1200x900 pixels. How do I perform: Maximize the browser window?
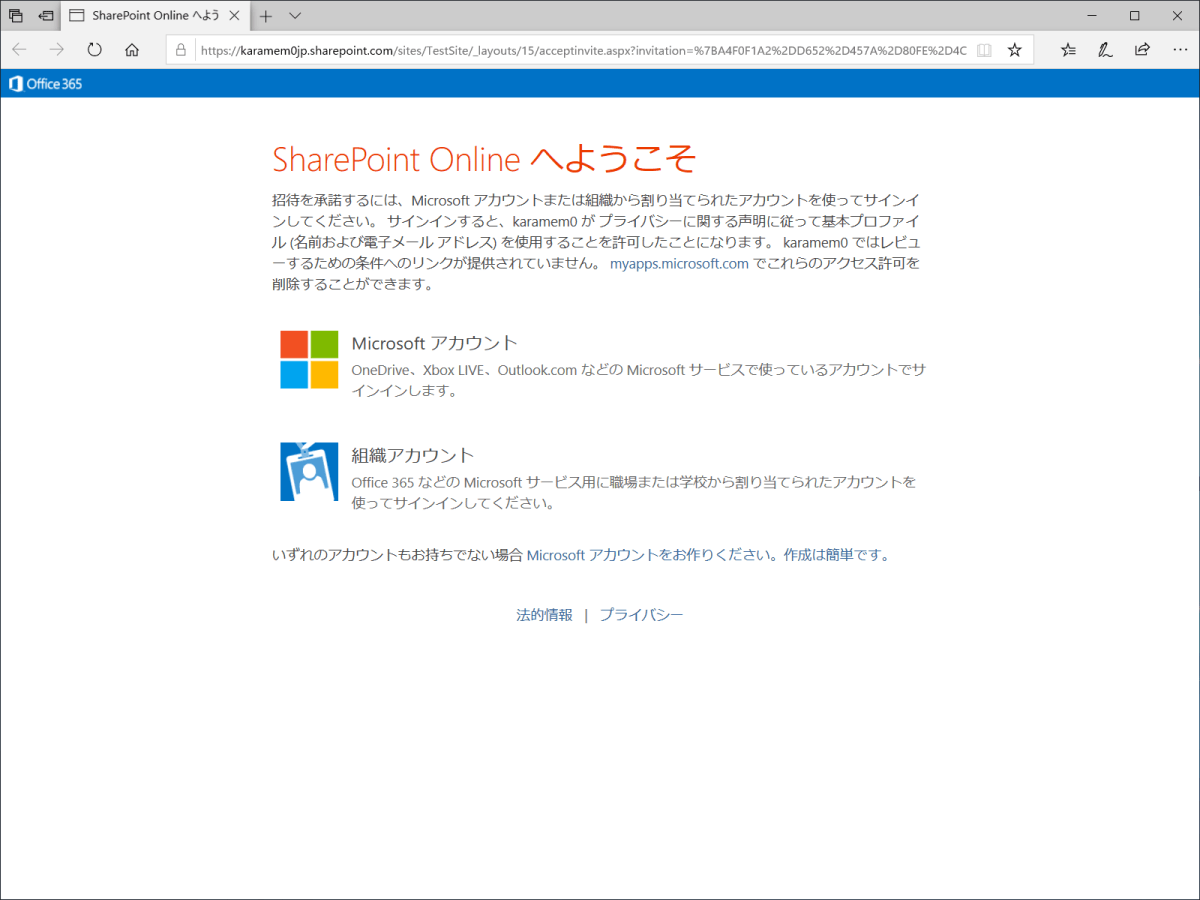tap(1134, 16)
